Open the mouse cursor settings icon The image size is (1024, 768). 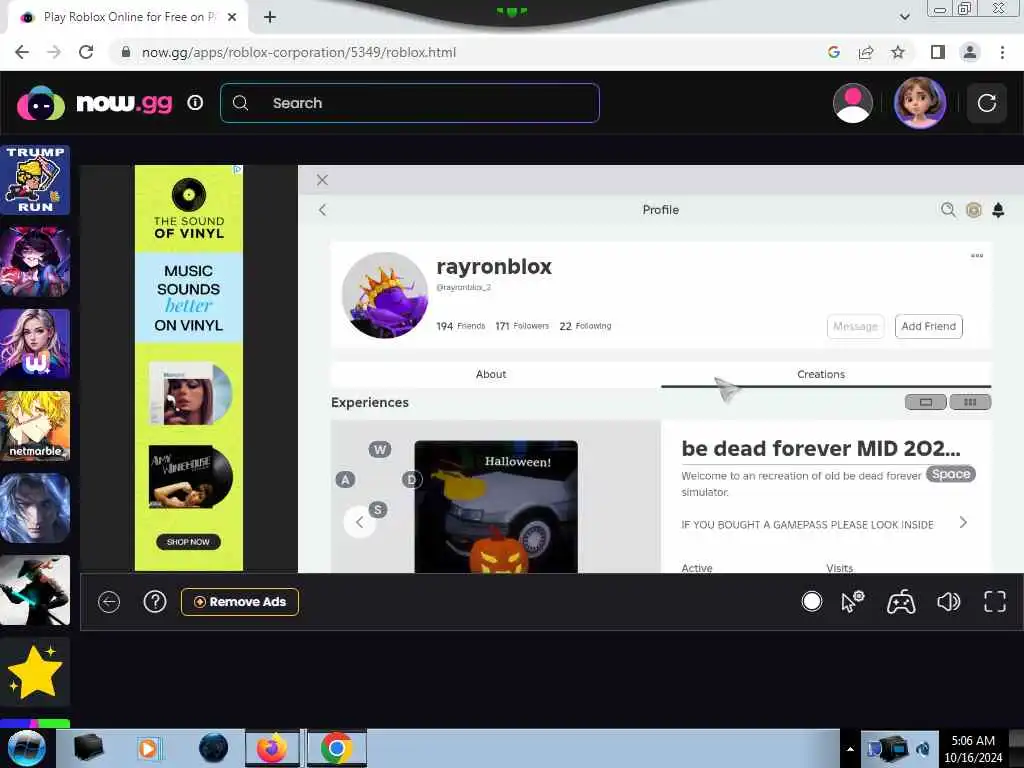(x=852, y=601)
